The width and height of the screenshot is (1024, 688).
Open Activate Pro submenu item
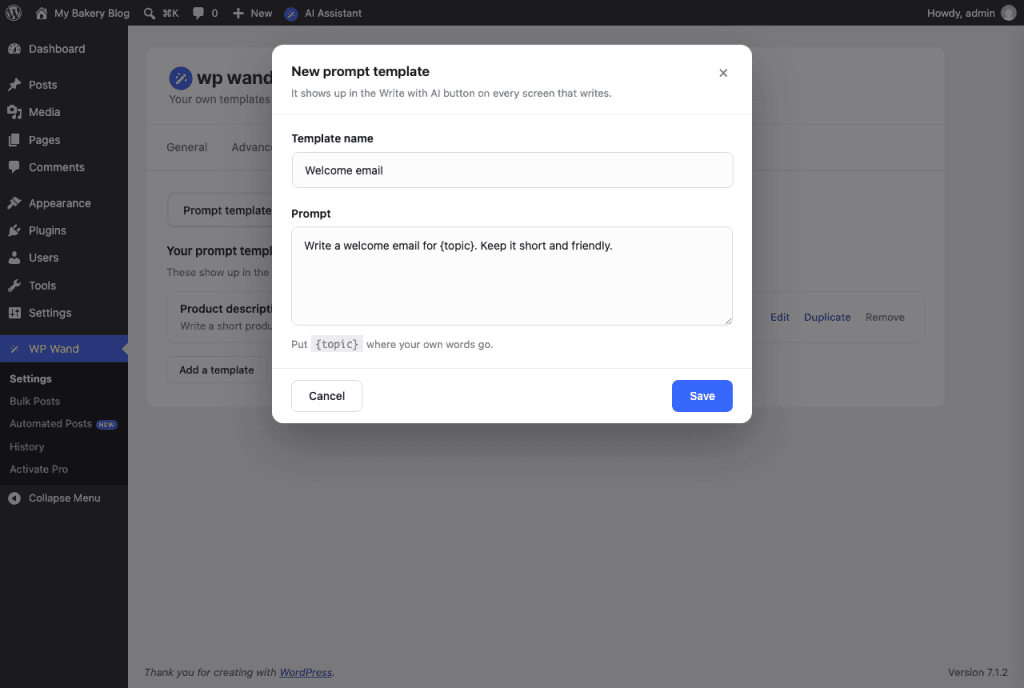point(39,469)
